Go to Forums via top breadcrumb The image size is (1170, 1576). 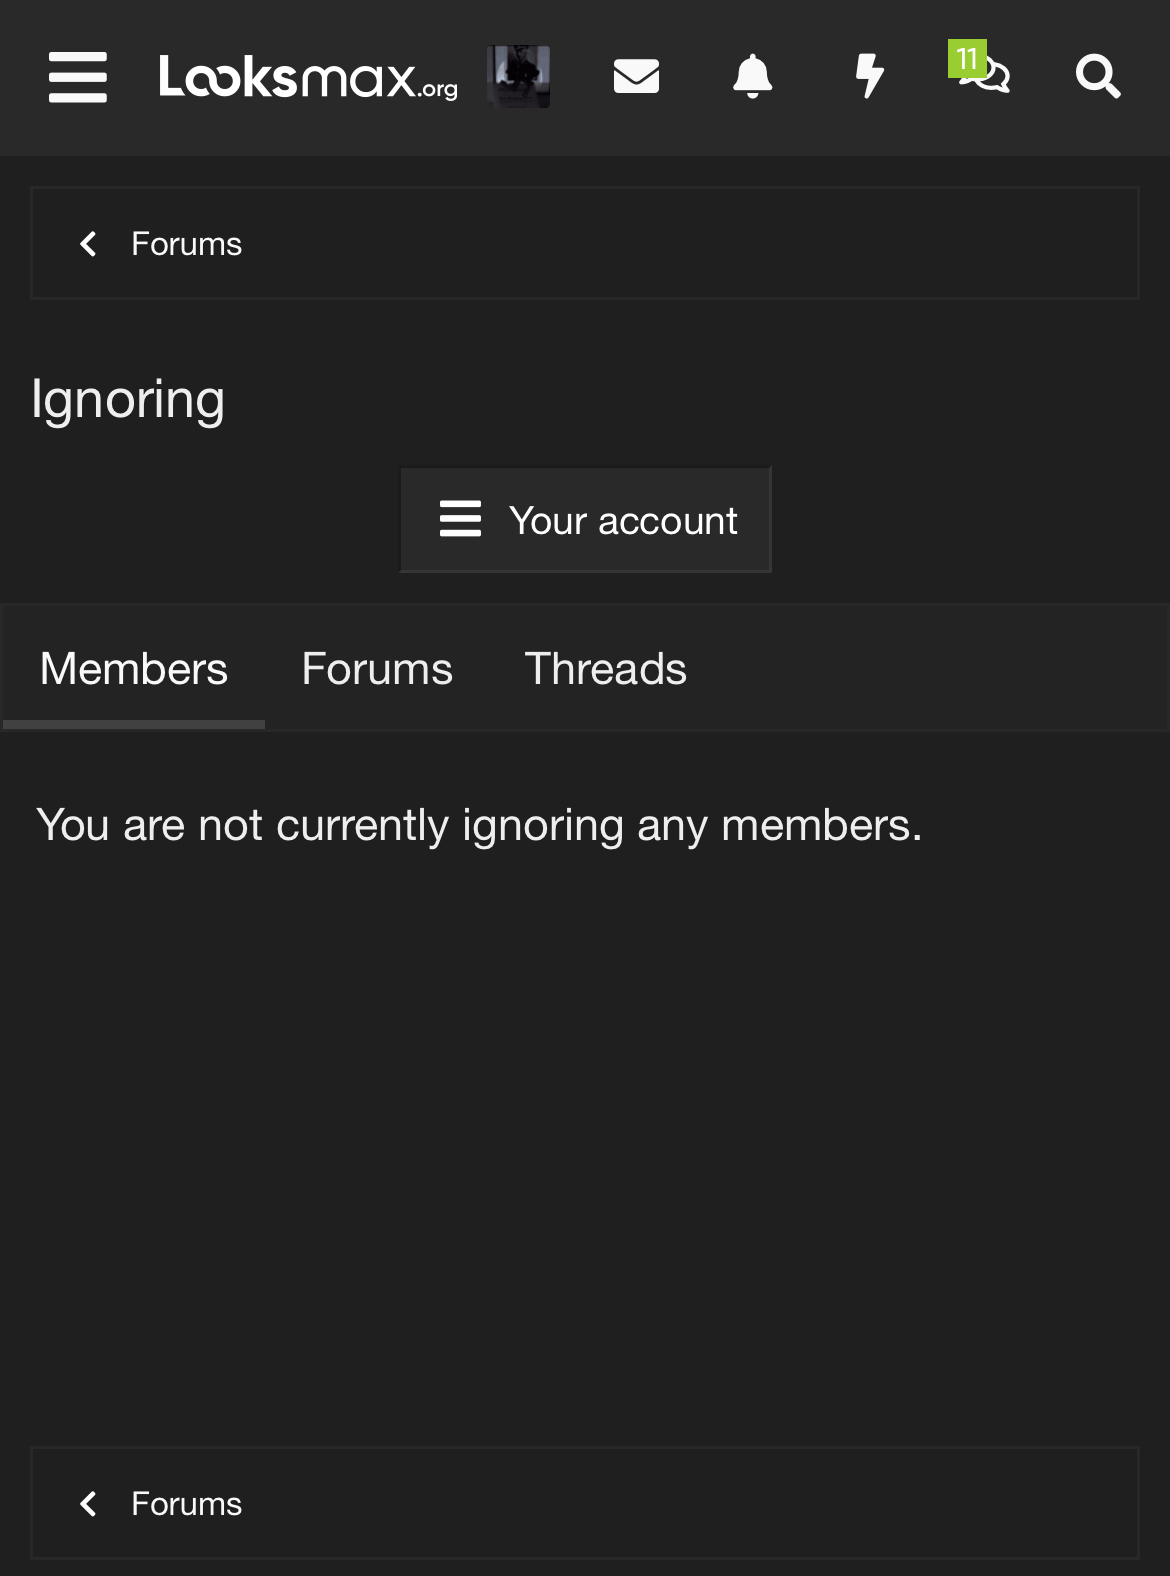[x=187, y=244]
